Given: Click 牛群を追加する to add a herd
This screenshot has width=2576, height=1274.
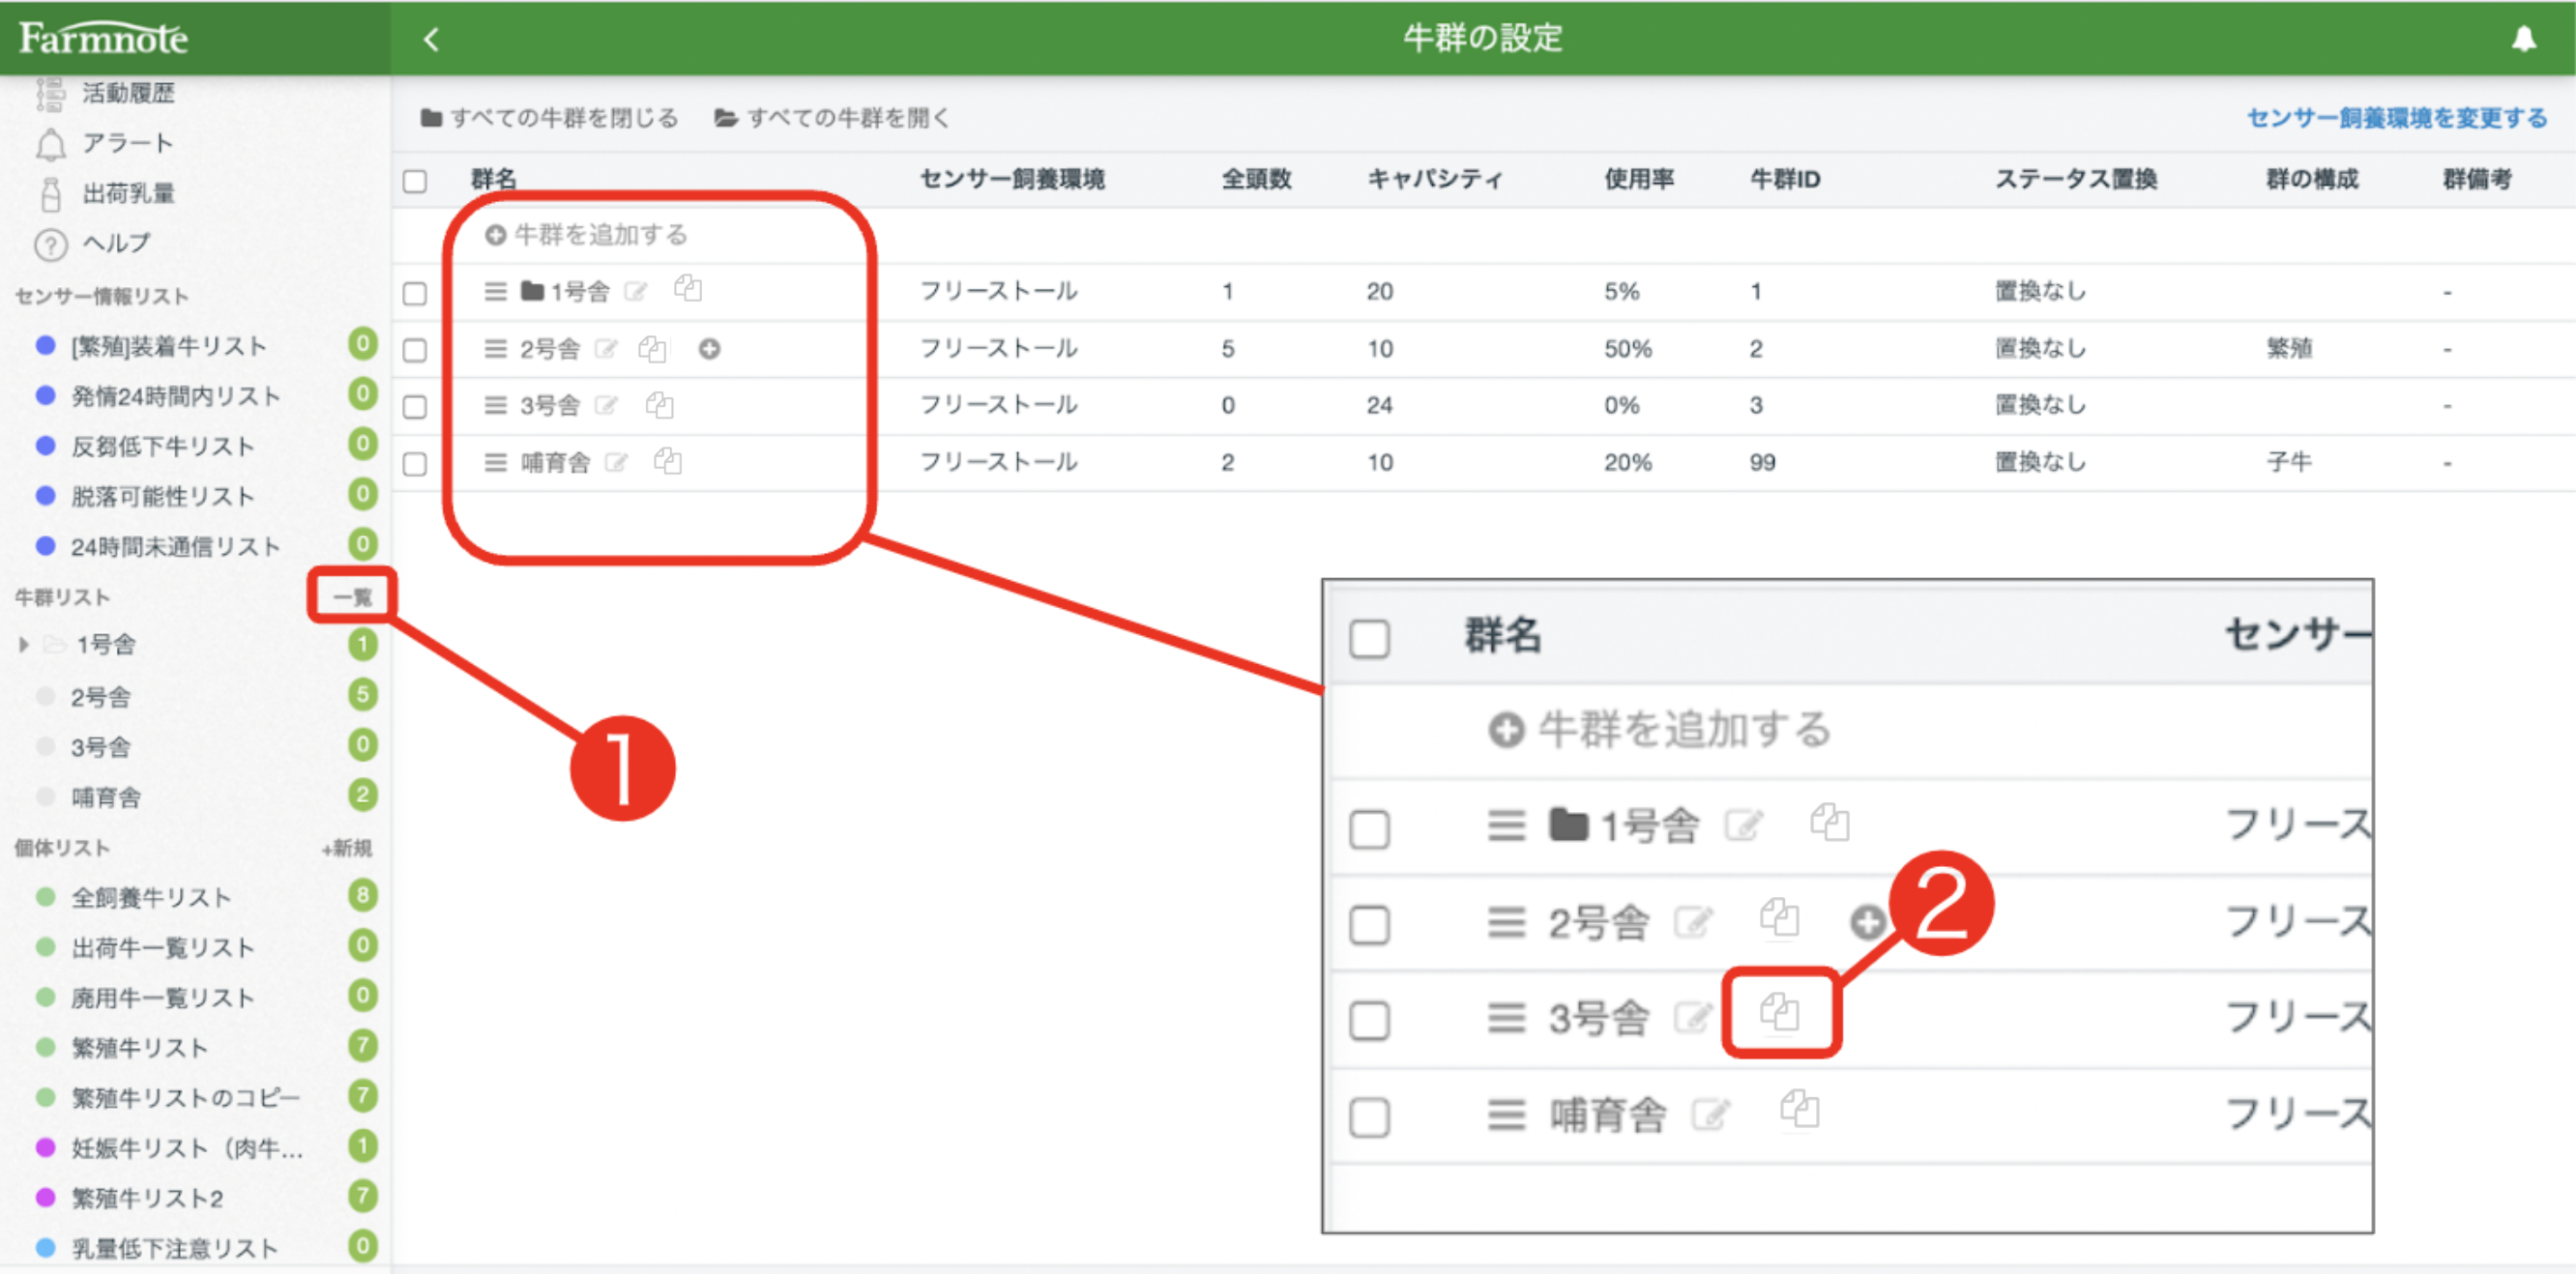Looking at the screenshot, I should click(x=587, y=235).
